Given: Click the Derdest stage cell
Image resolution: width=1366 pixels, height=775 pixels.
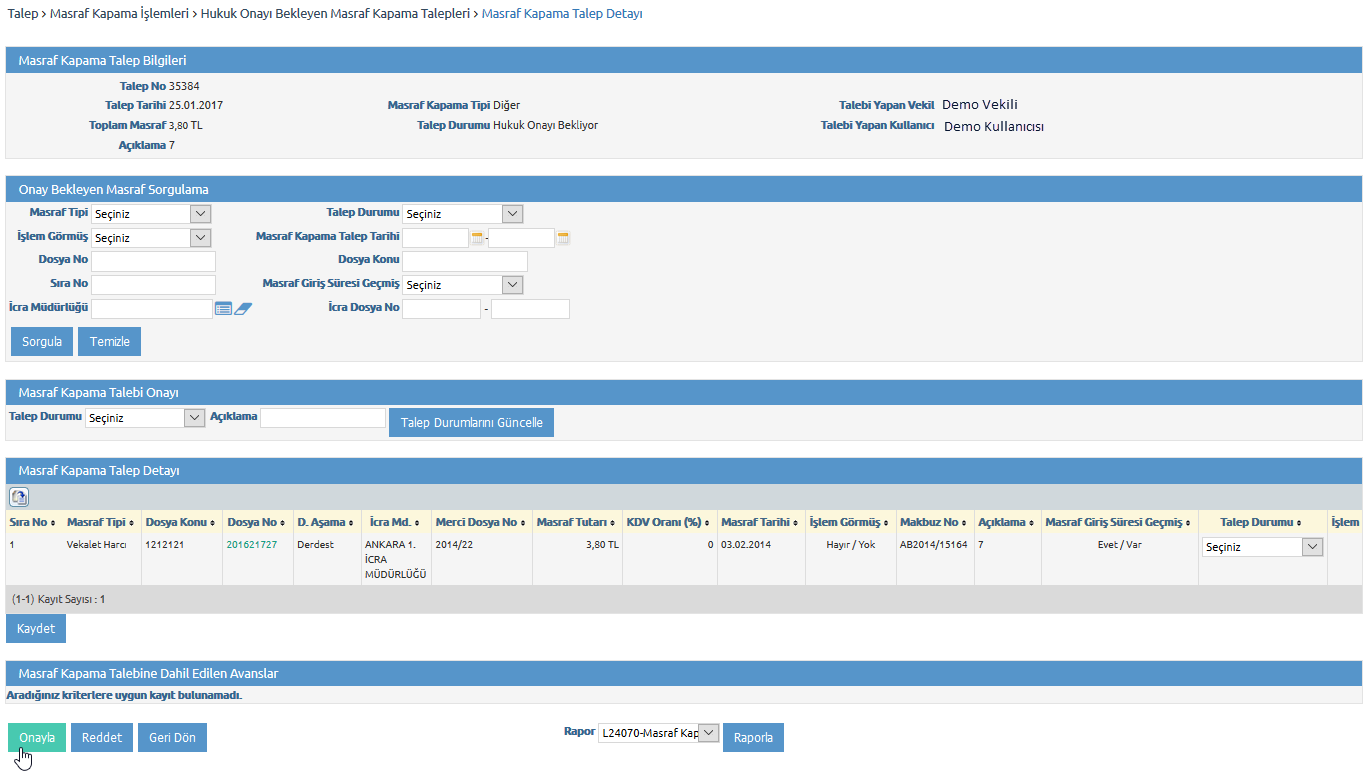Looking at the screenshot, I should (x=314, y=544).
